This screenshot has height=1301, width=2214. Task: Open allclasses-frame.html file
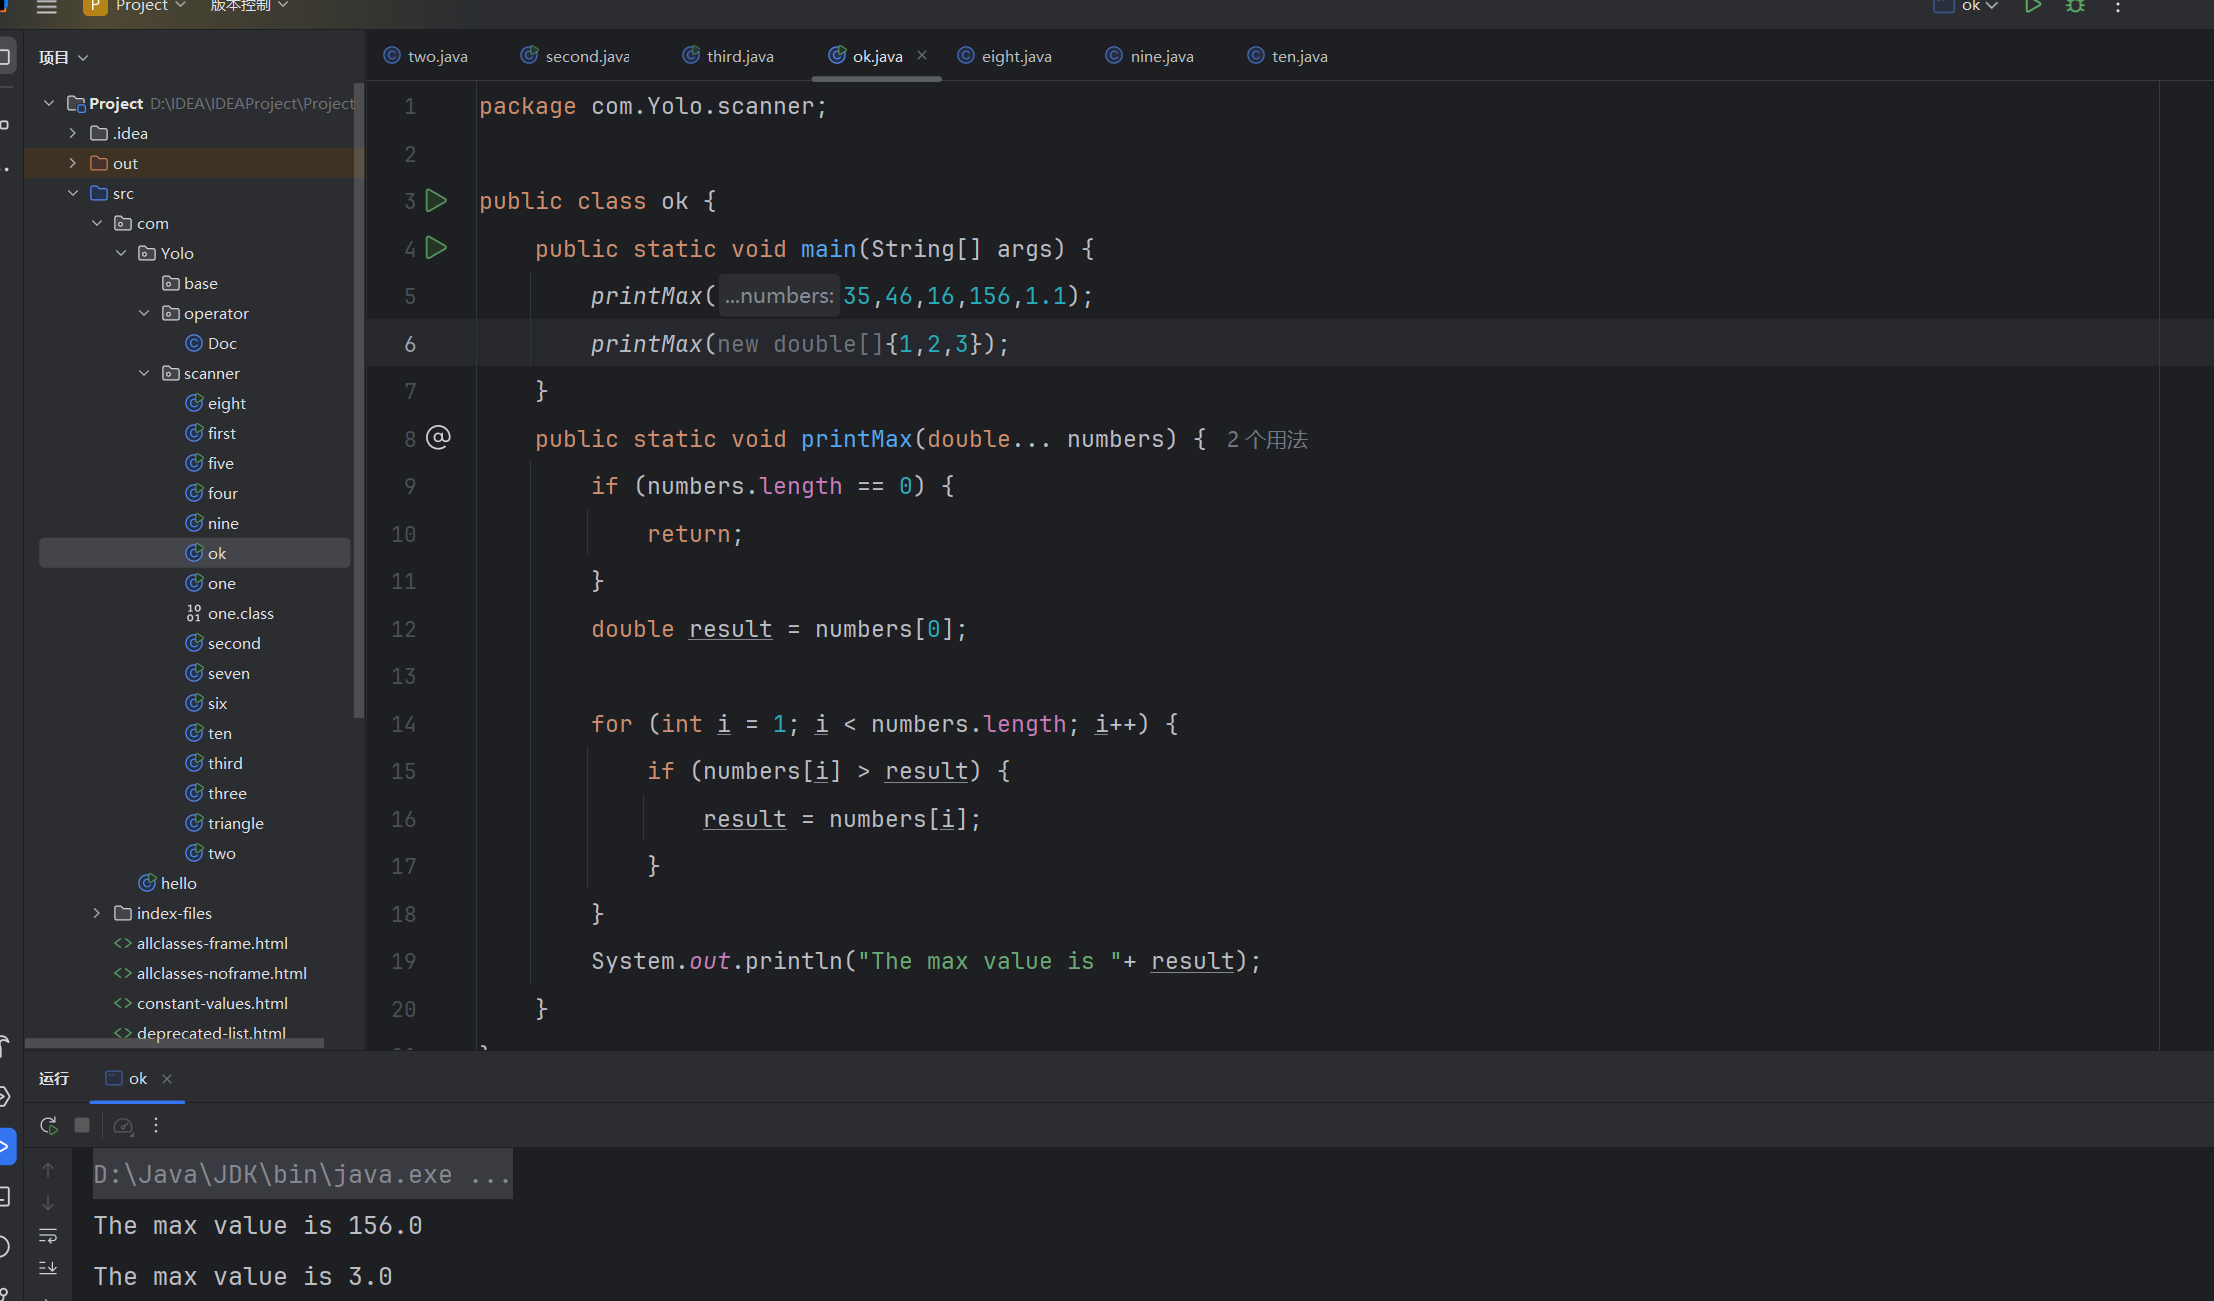click(x=201, y=943)
